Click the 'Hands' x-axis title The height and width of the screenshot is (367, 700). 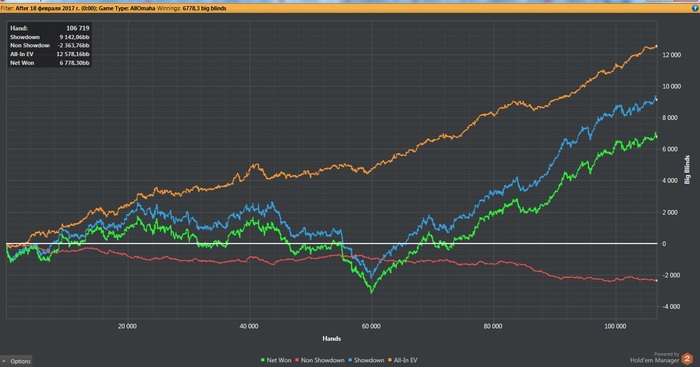332,339
